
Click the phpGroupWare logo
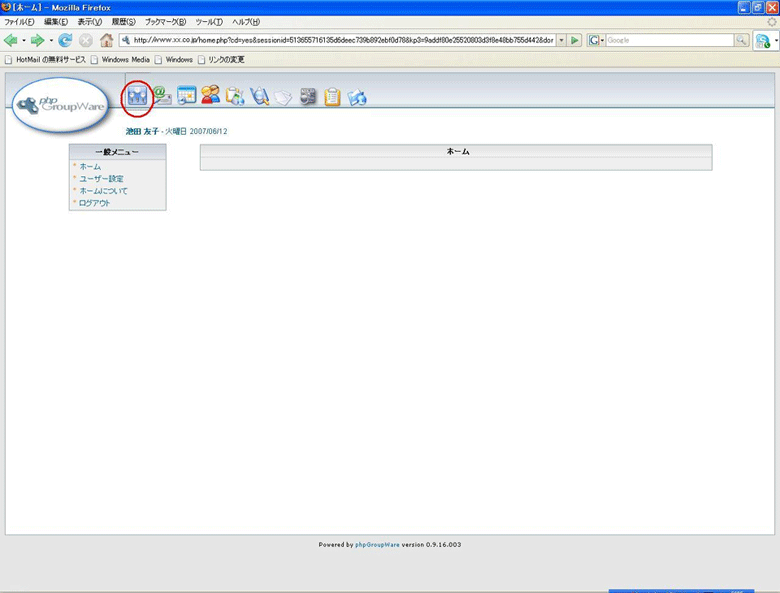pos(60,104)
